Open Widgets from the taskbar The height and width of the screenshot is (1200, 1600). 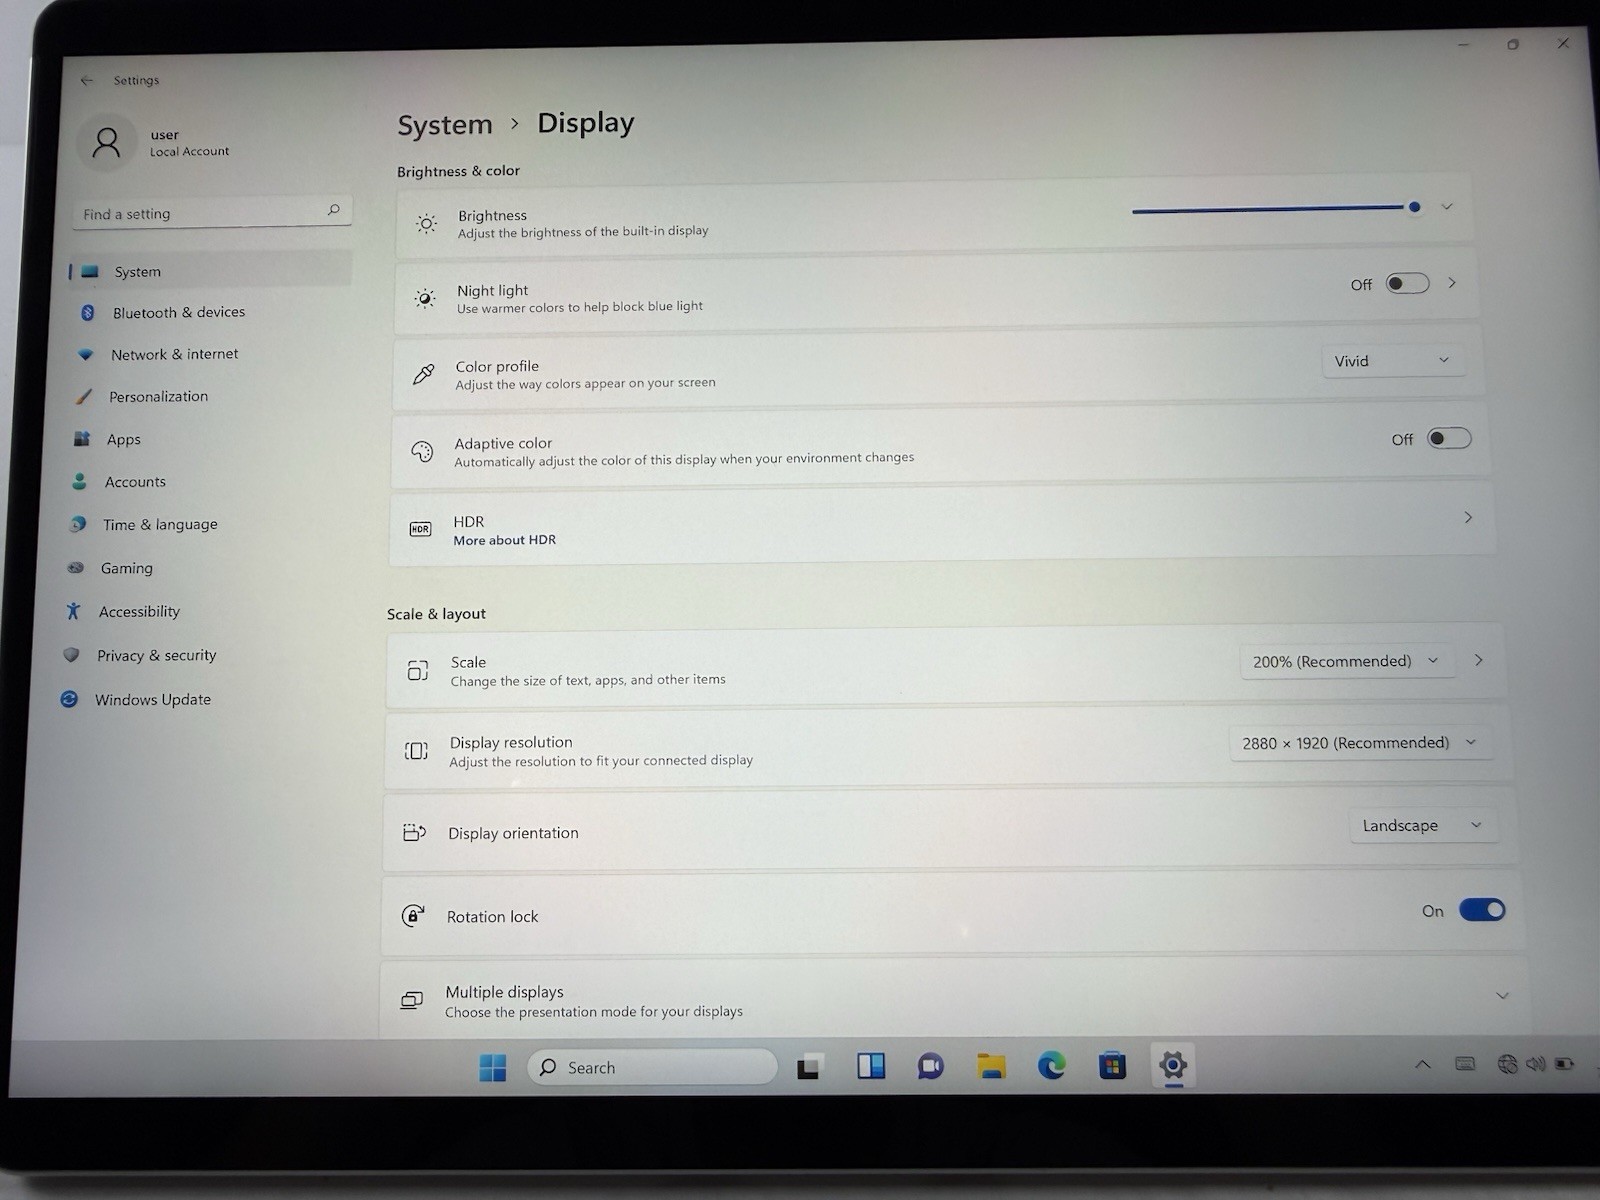pos(871,1066)
